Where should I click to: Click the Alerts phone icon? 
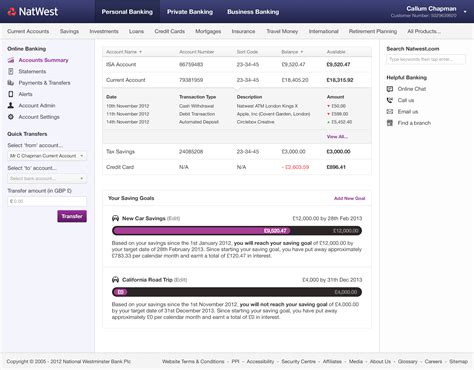[11, 94]
